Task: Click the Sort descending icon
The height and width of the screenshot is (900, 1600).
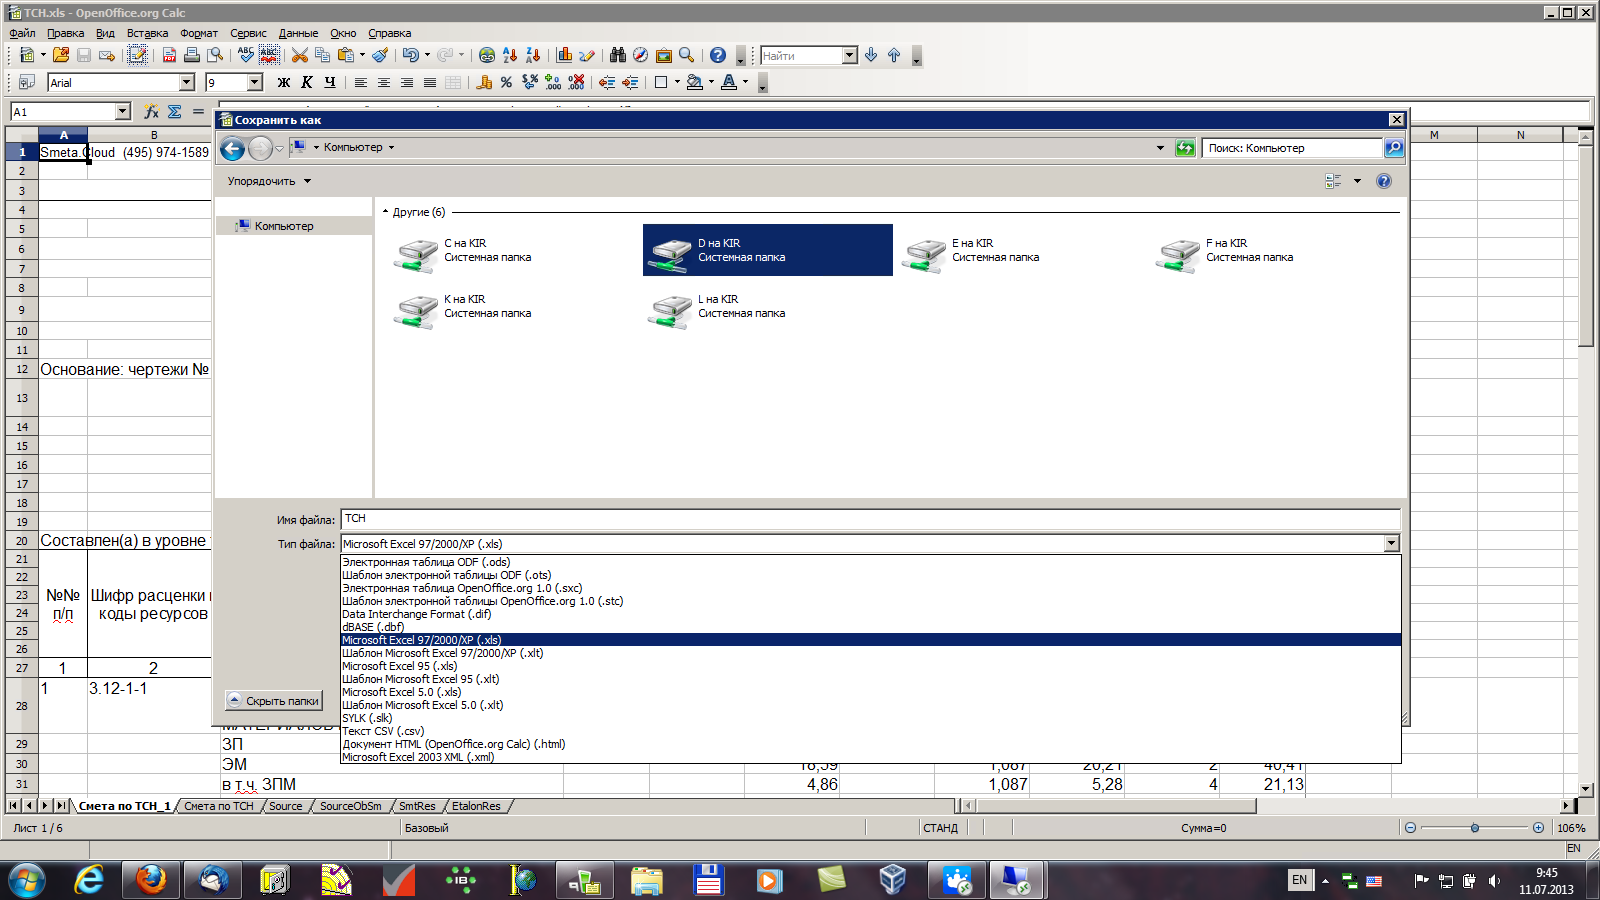Action: pos(533,55)
